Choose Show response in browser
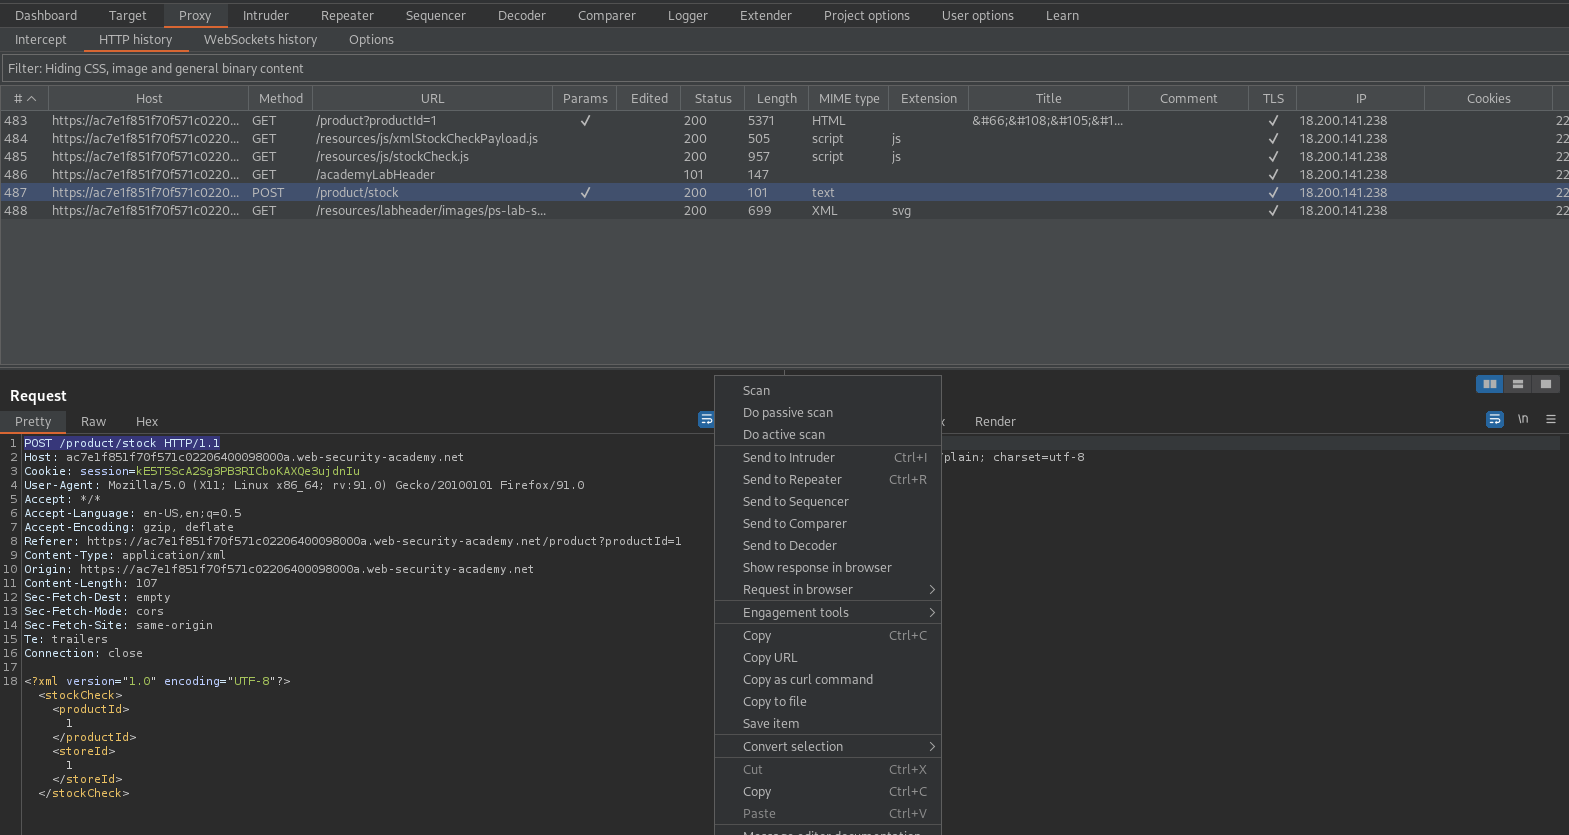 click(x=828, y=568)
